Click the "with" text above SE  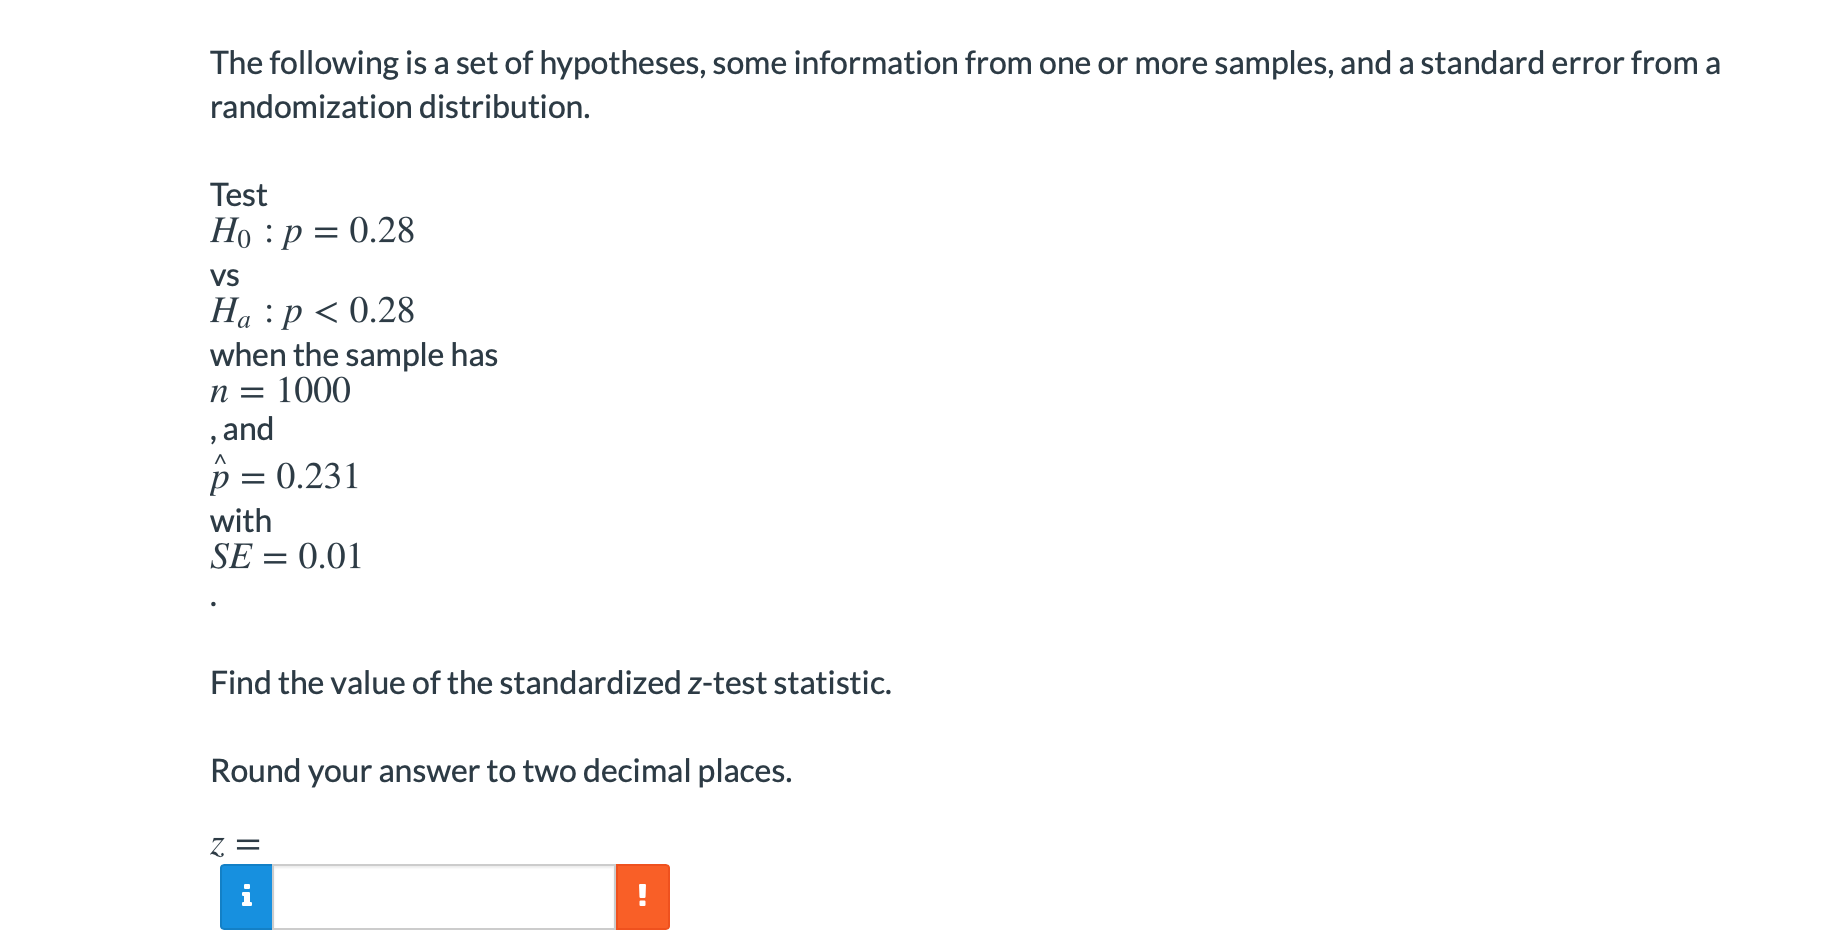(x=240, y=521)
